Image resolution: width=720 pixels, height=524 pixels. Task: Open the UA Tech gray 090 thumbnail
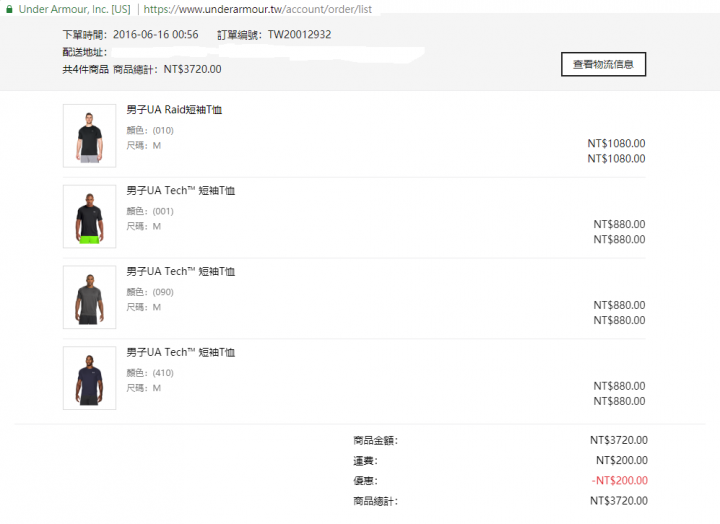click(90, 298)
